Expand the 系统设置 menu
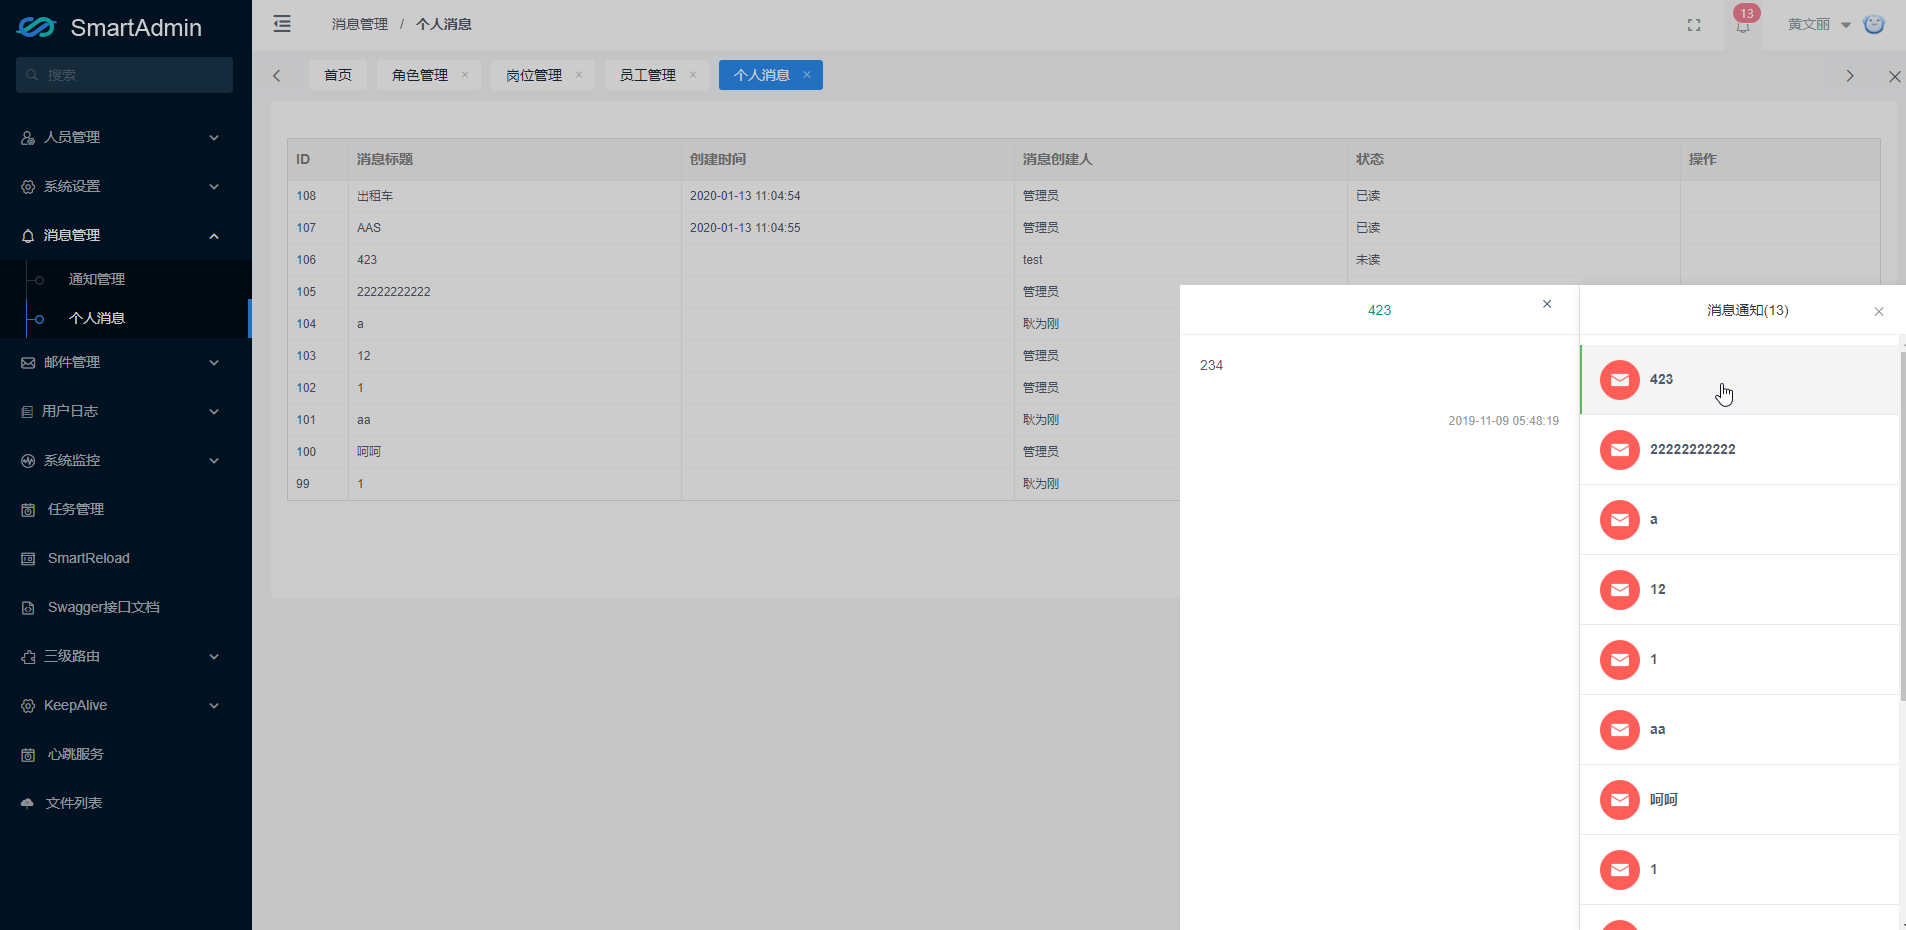The width and height of the screenshot is (1906, 930). [120, 186]
